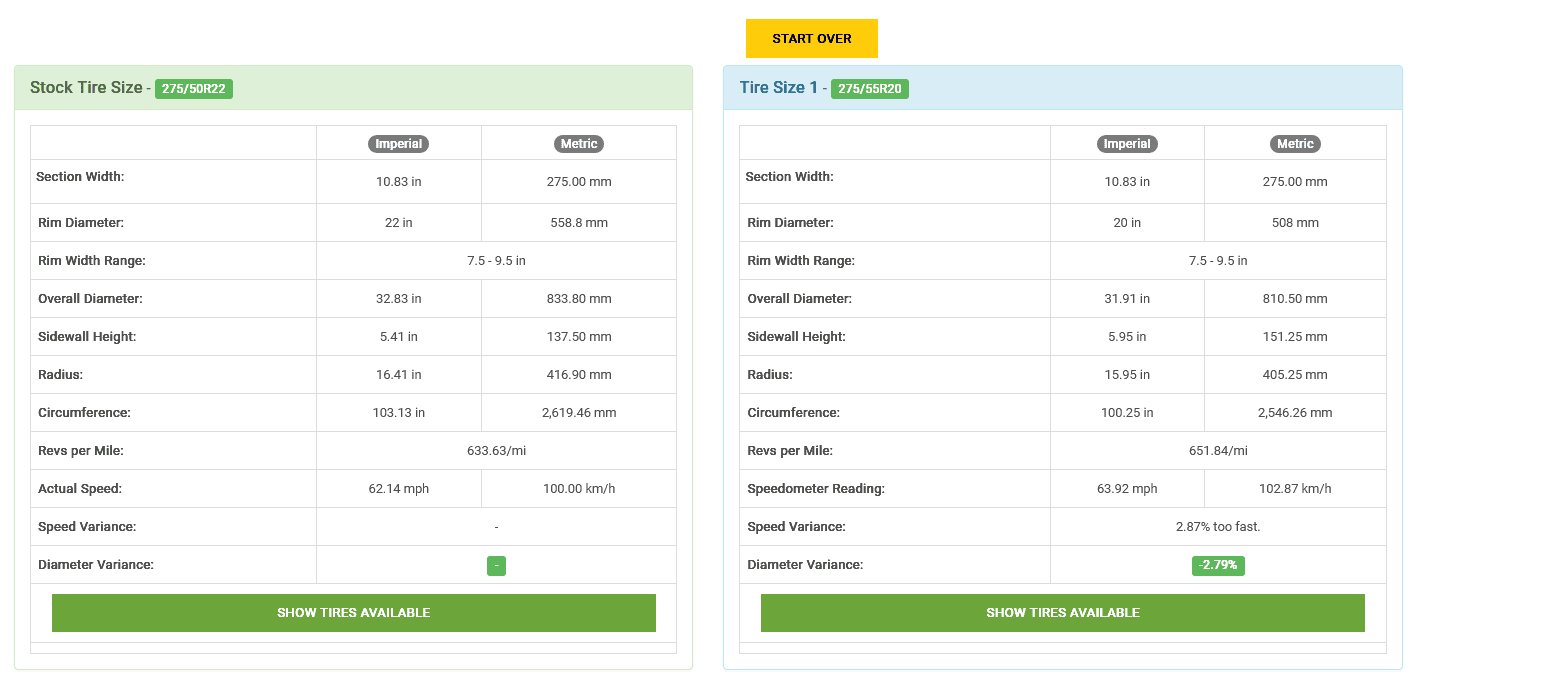This screenshot has width=1548, height=690.
Task: Show tires available for Tire Size 1
Action: tap(1063, 613)
